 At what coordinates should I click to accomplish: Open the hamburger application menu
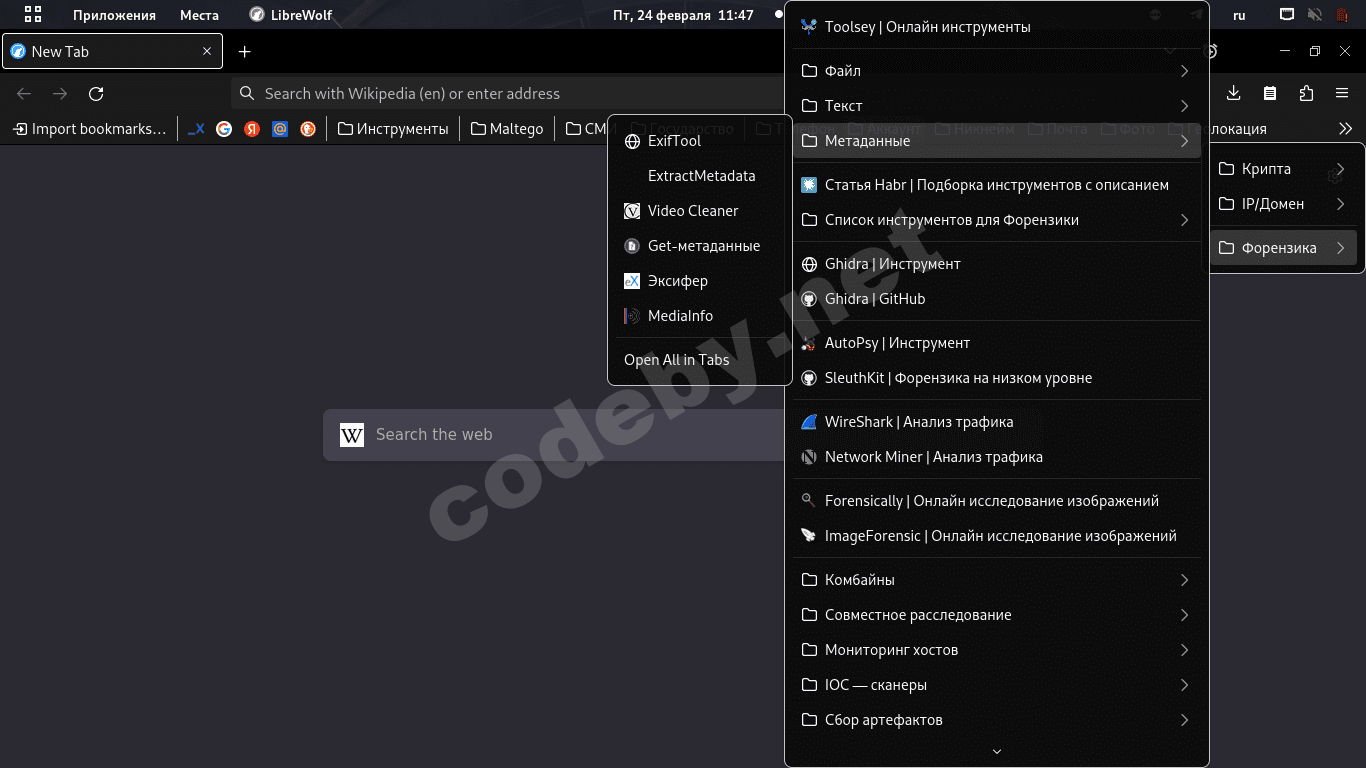[1342, 93]
